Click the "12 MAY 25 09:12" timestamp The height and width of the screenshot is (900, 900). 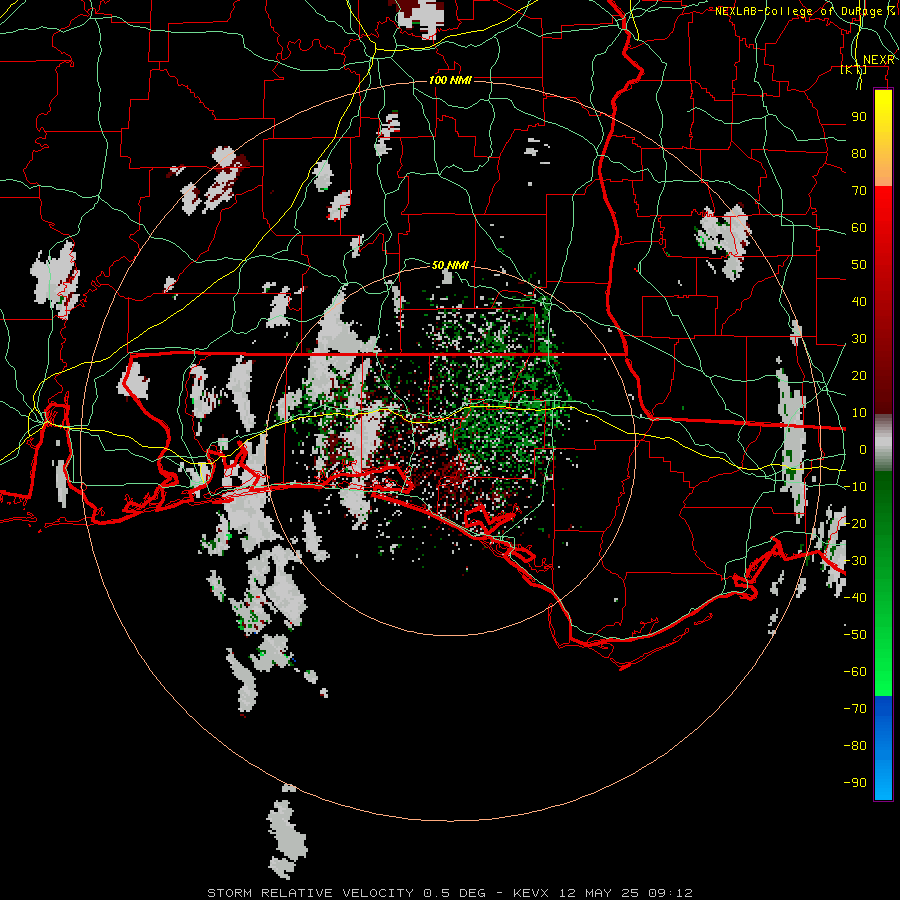(x=626, y=893)
